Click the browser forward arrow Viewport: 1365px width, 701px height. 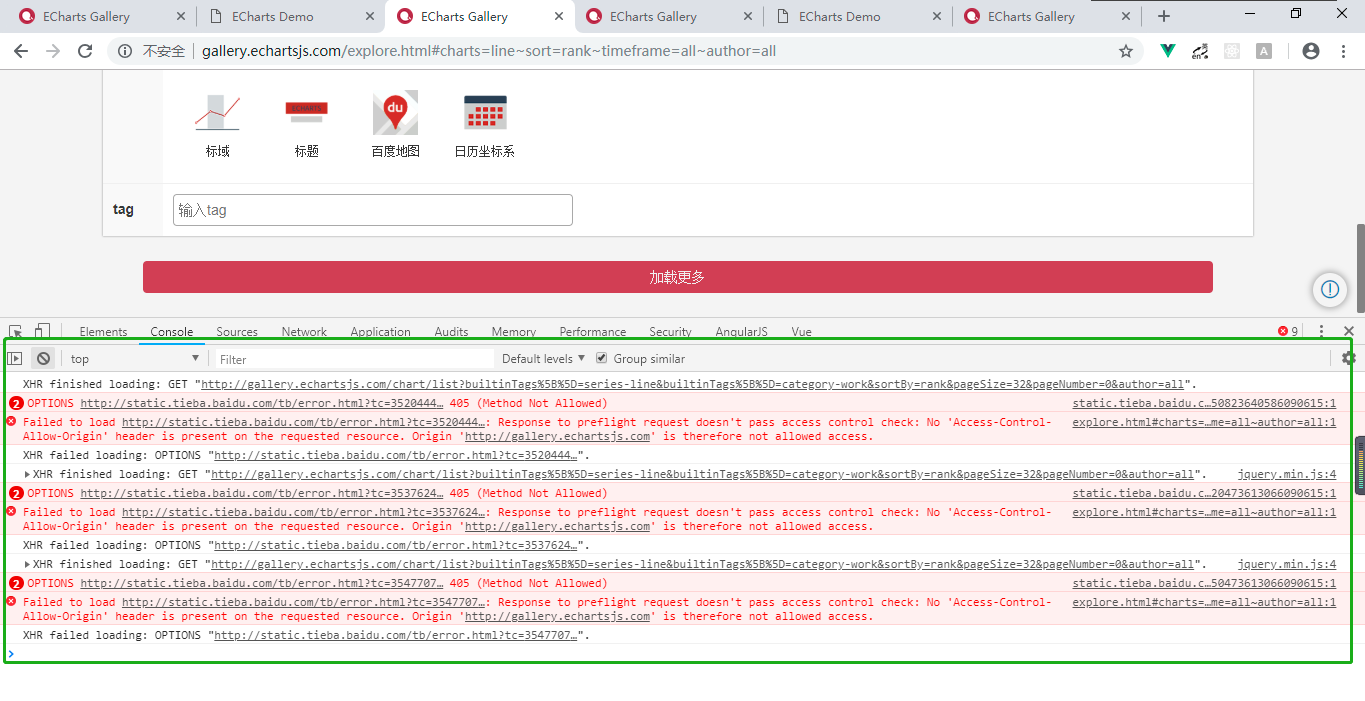tap(53, 51)
